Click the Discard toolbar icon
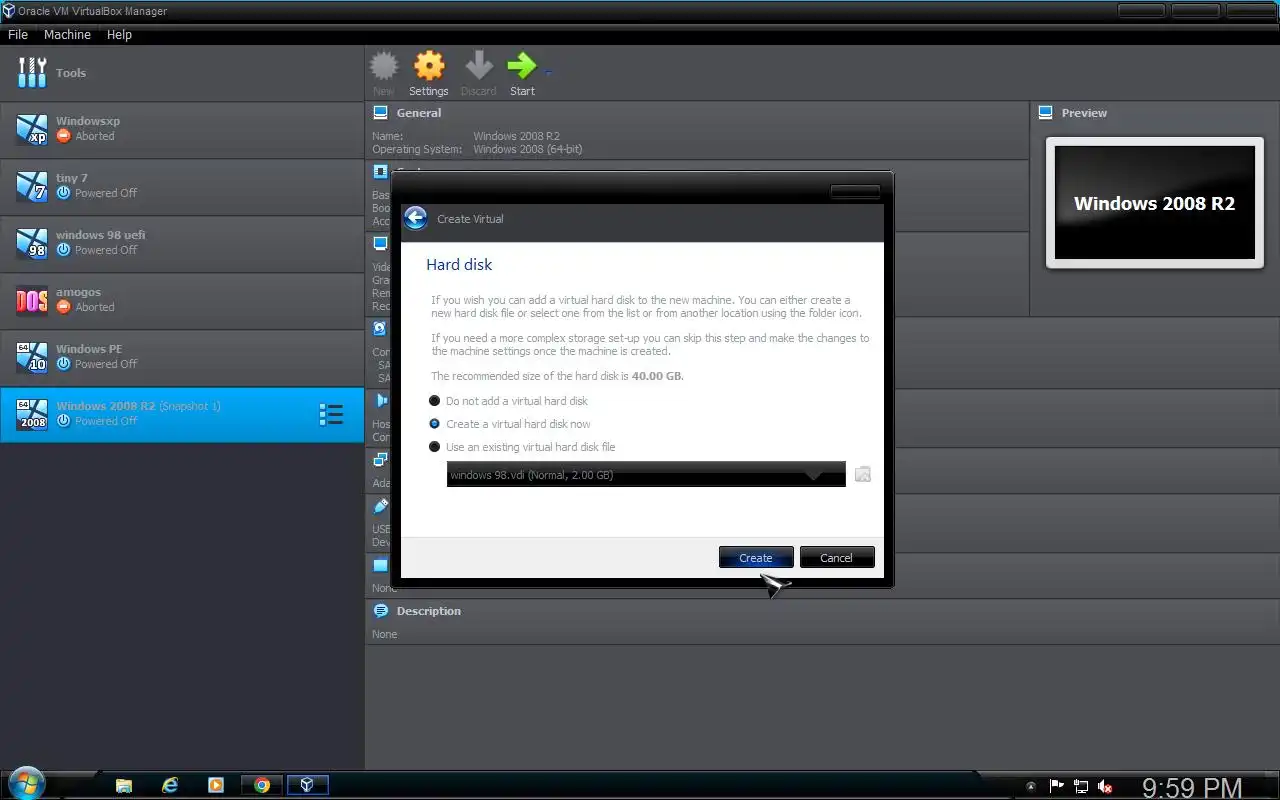Image resolution: width=1280 pixels, height=800 pixels. click(479, 66)
